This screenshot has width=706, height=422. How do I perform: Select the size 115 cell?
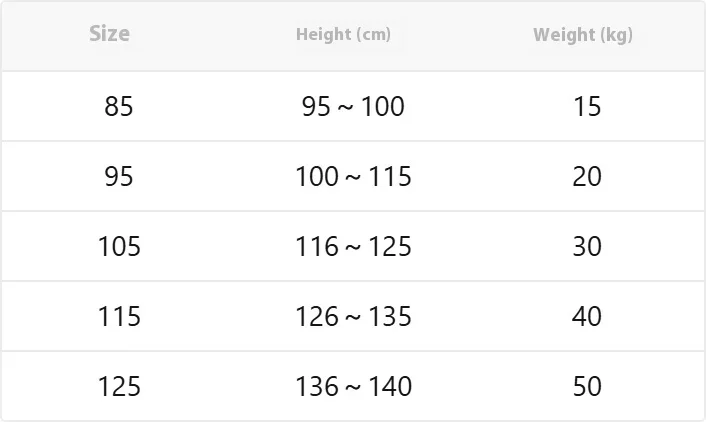tap(119, 316)
